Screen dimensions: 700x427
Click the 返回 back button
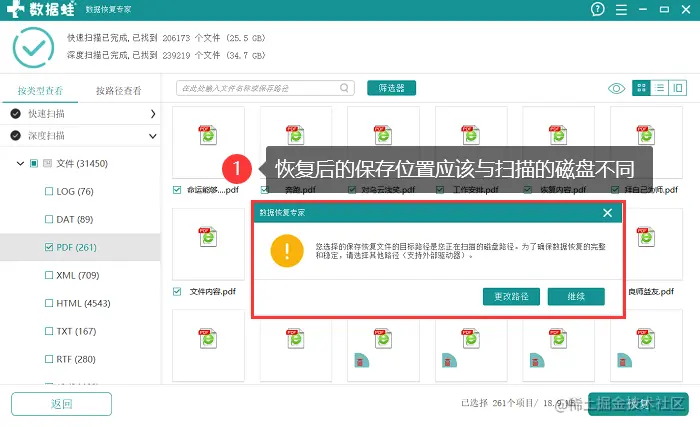click(x=62, y=404)
